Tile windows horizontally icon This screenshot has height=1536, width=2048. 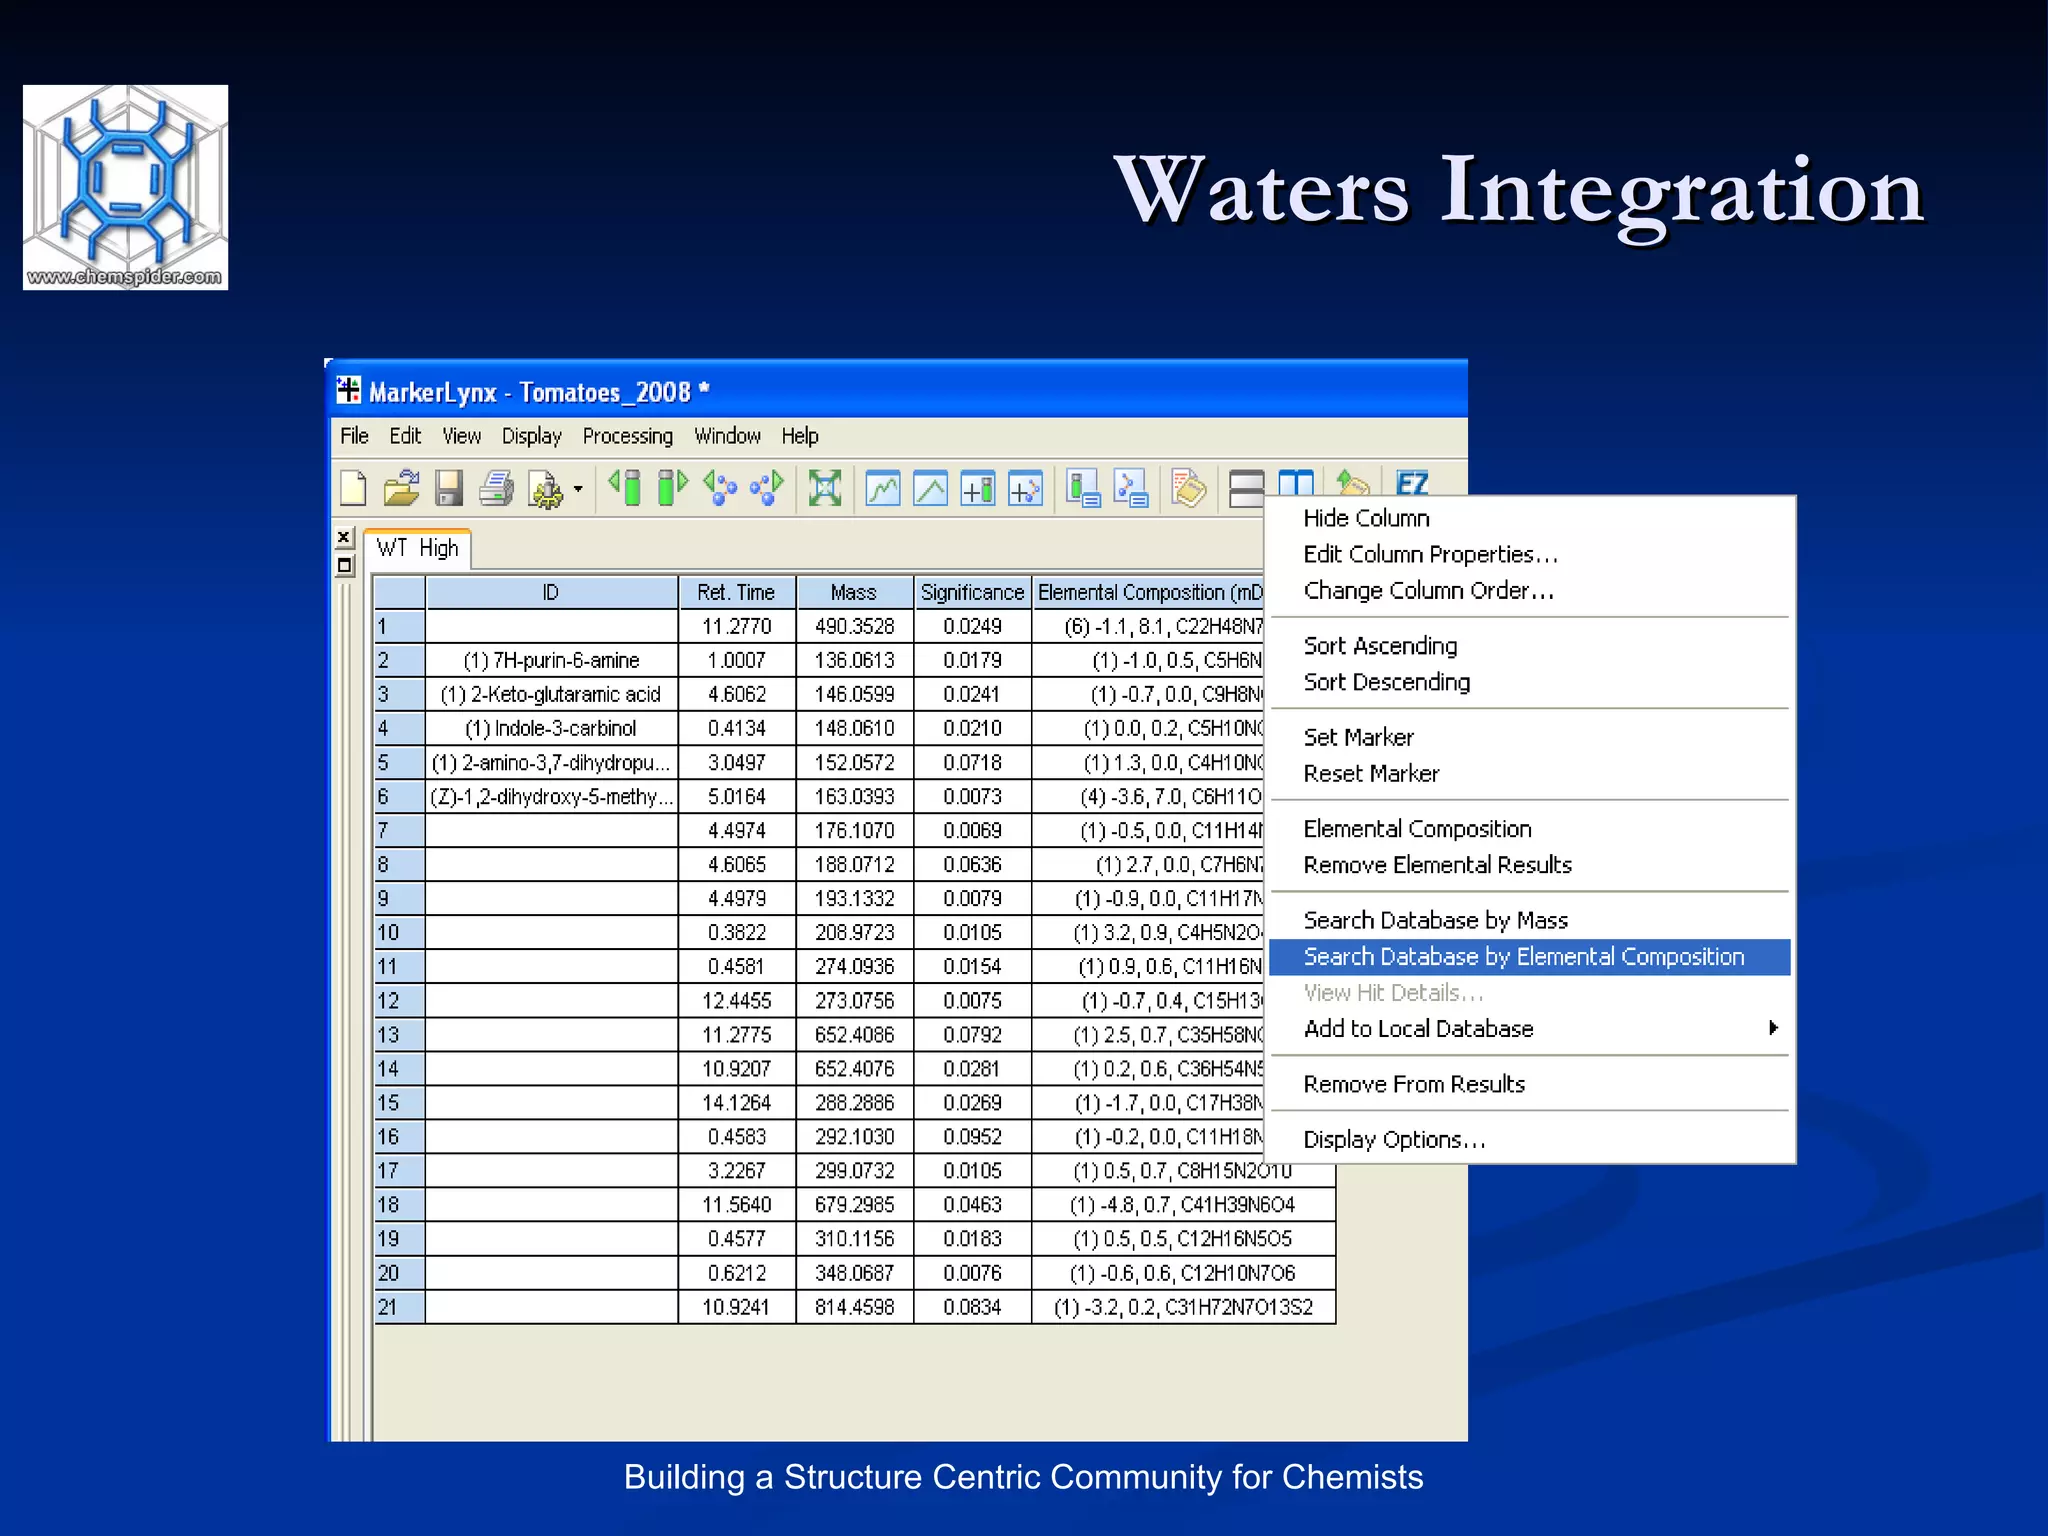click(x=1246, y=489)
